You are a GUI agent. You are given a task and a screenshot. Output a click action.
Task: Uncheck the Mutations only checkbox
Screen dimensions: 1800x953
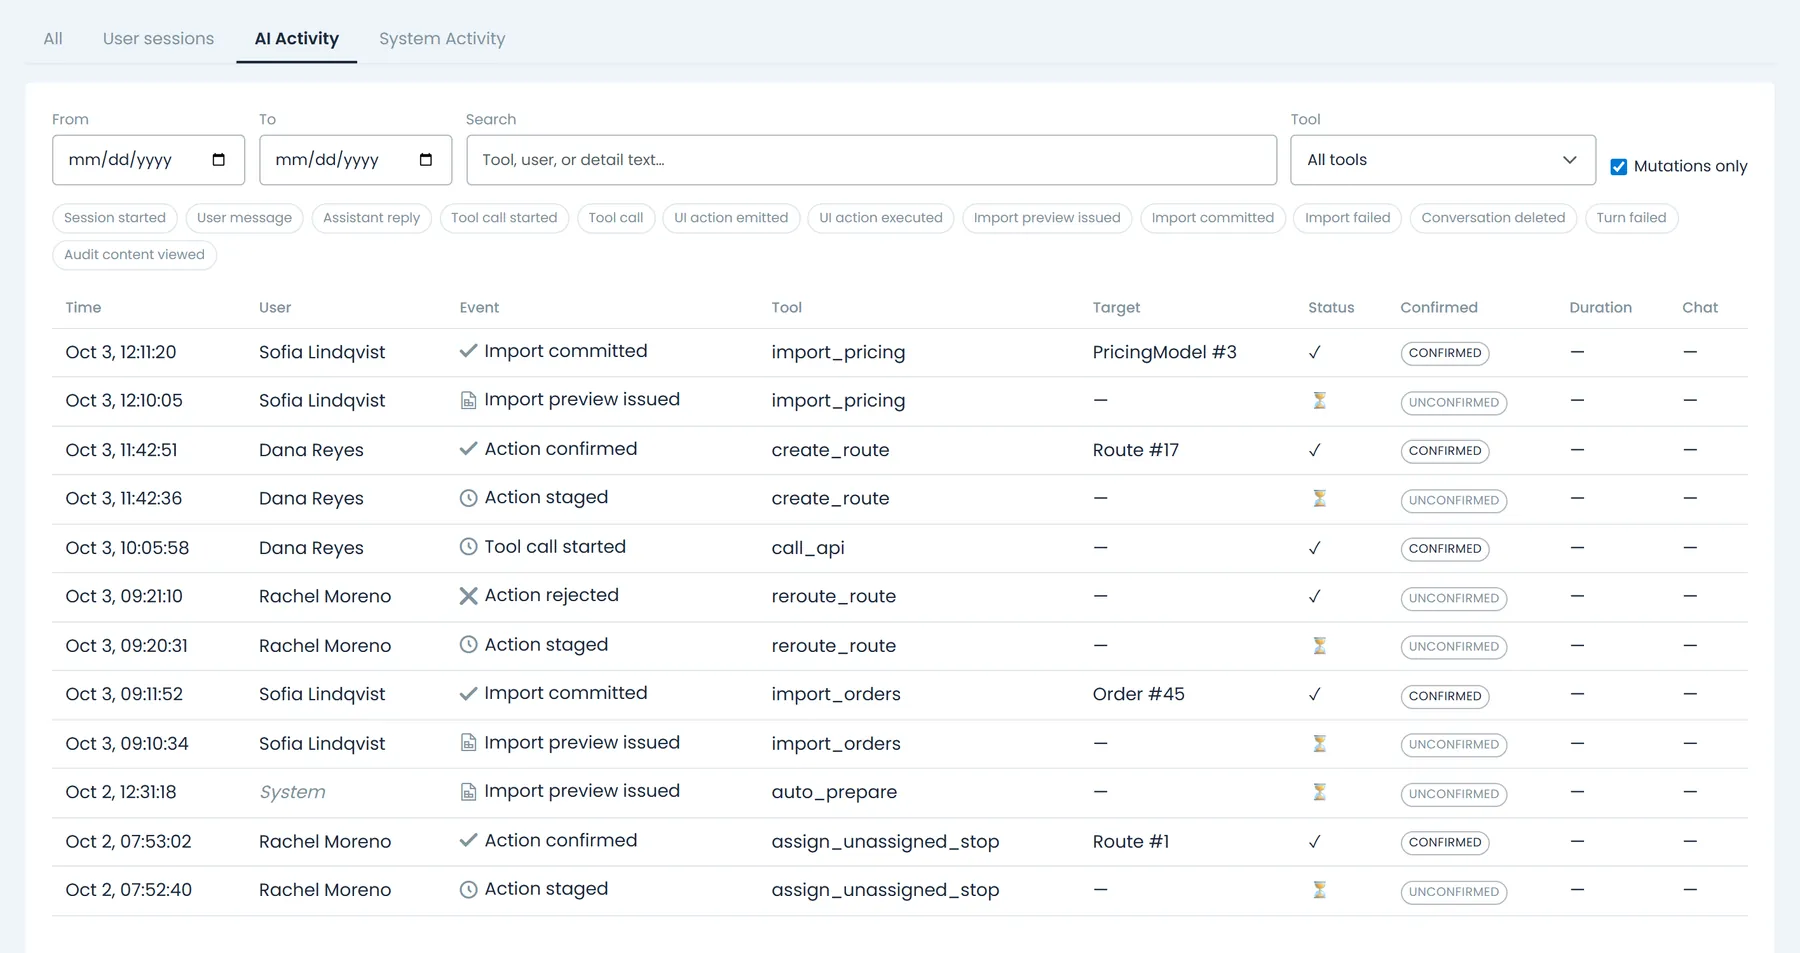pos(1618,167)
